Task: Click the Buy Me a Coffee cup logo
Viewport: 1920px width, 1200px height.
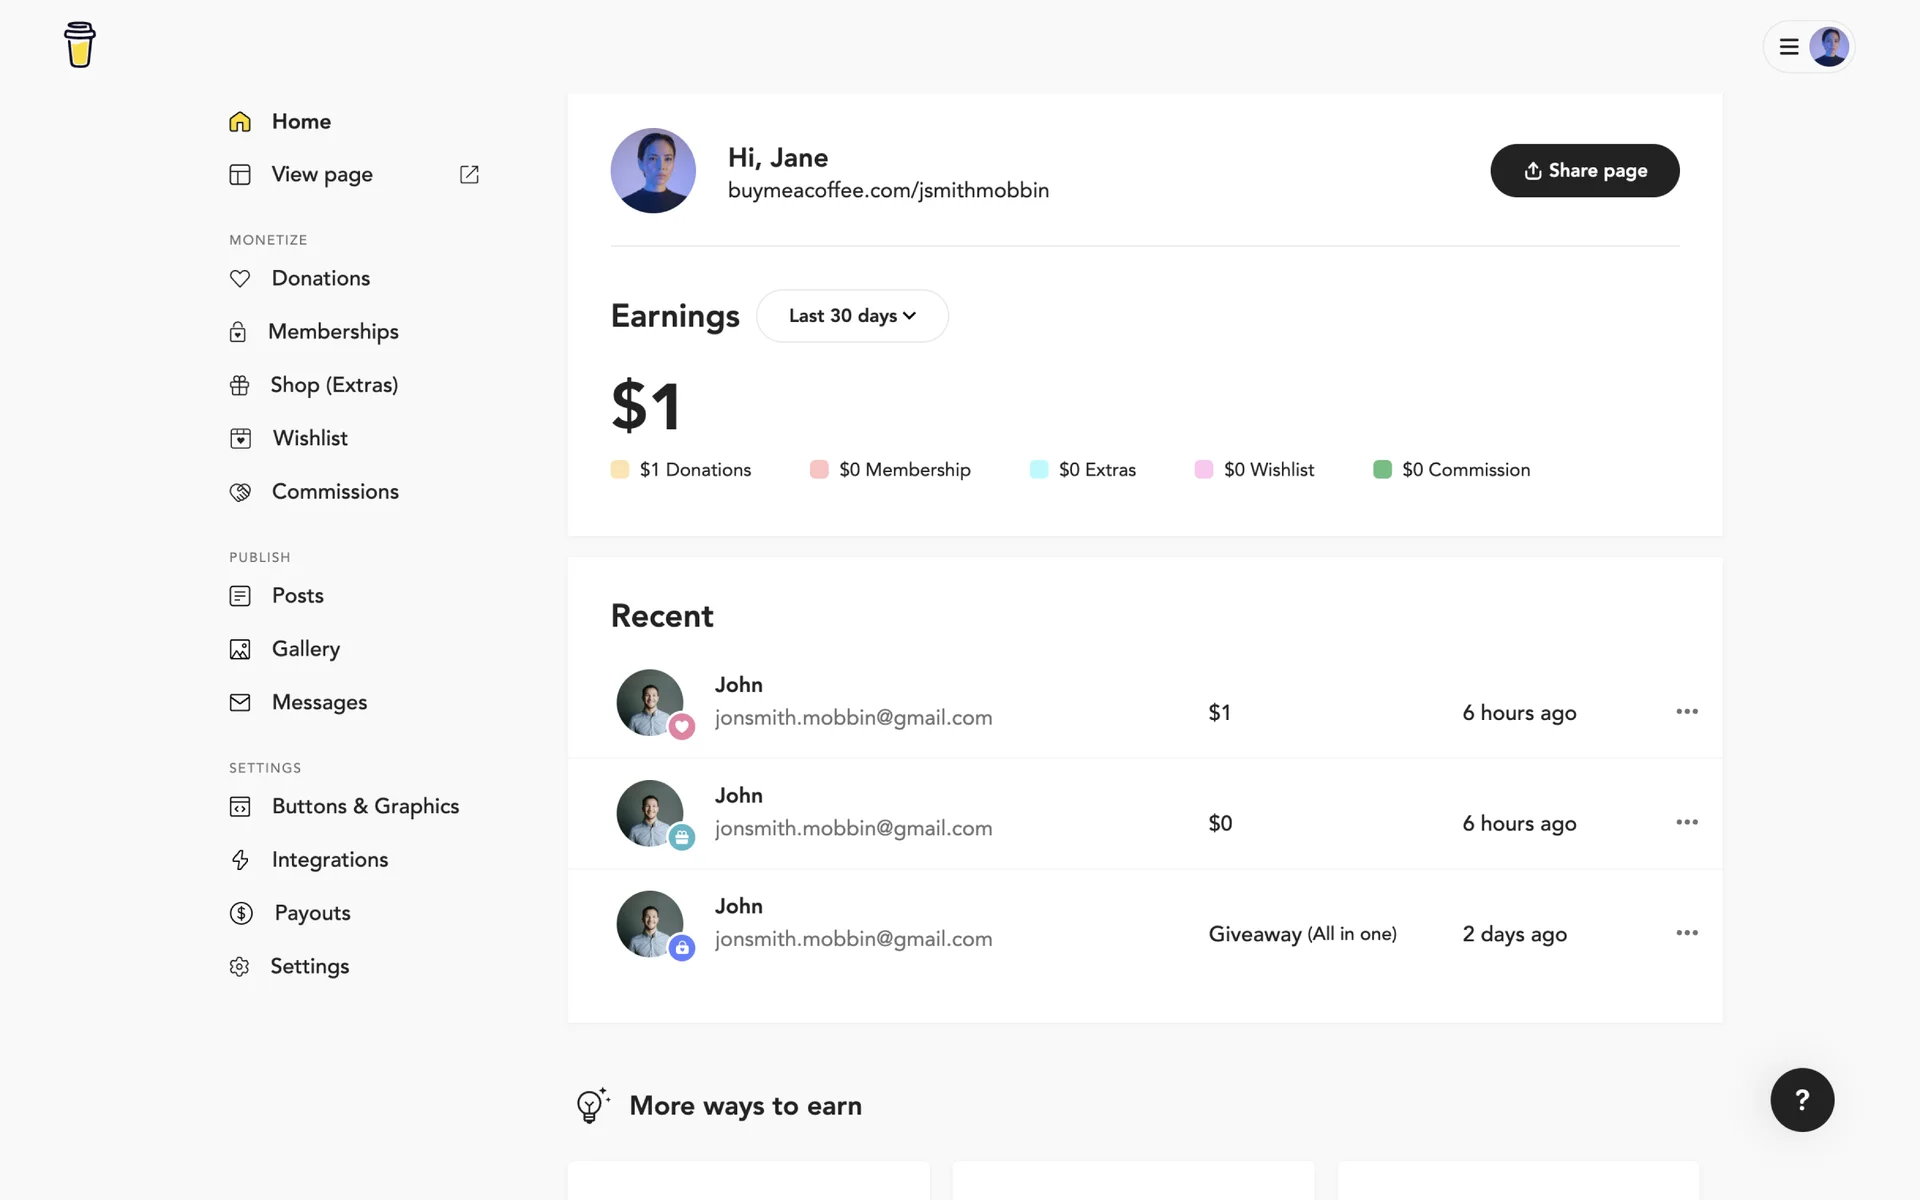Action: [80, 45]
